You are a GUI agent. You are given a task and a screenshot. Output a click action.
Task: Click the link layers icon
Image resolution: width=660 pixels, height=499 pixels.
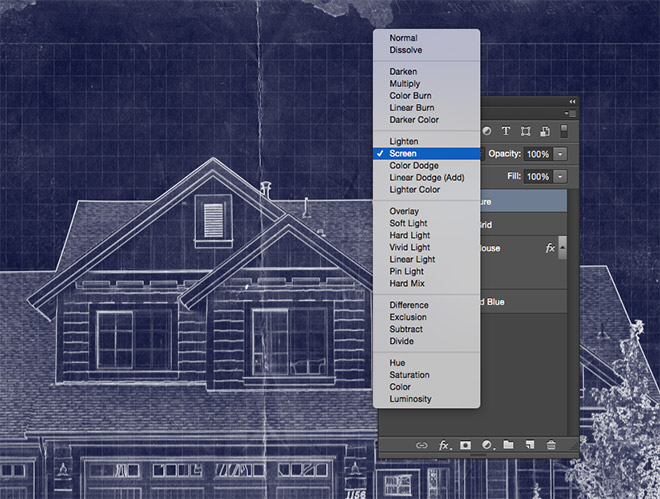pos(419,443)
